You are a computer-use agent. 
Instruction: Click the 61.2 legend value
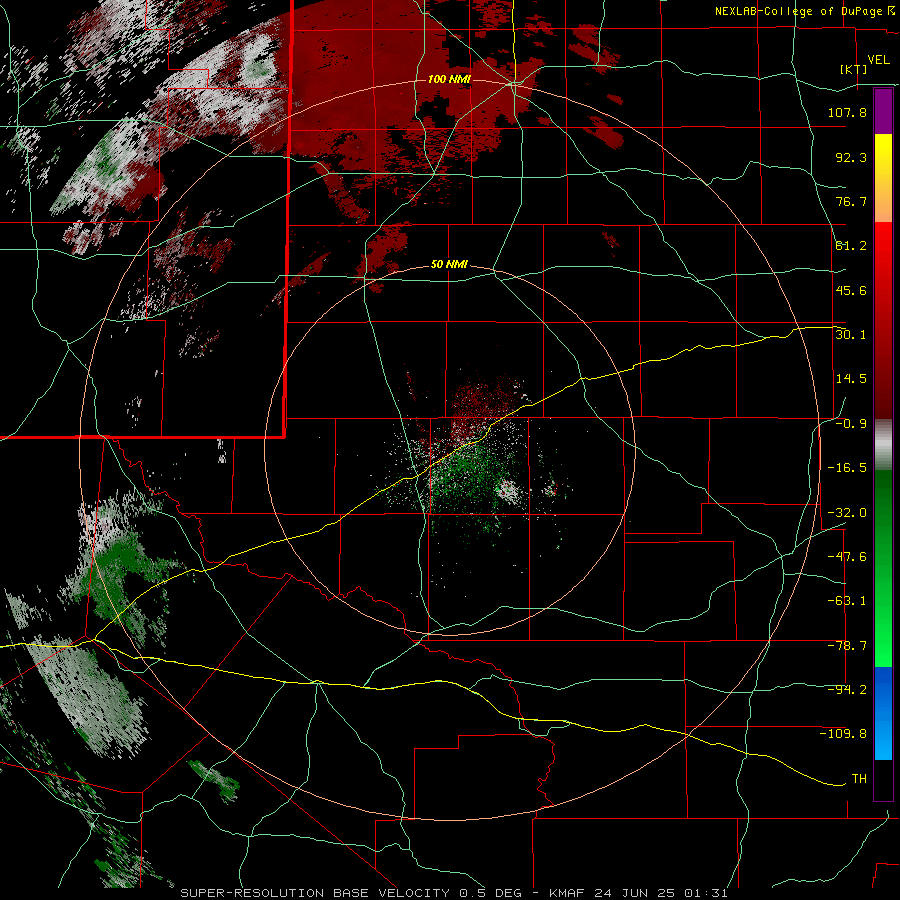click(x=851, y=246)
